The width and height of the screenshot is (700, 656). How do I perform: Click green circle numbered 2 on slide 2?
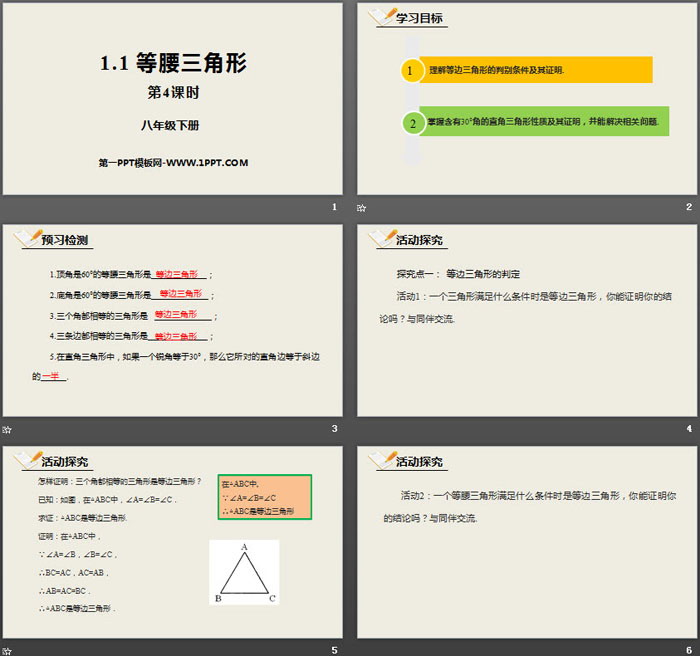(411, 123)
